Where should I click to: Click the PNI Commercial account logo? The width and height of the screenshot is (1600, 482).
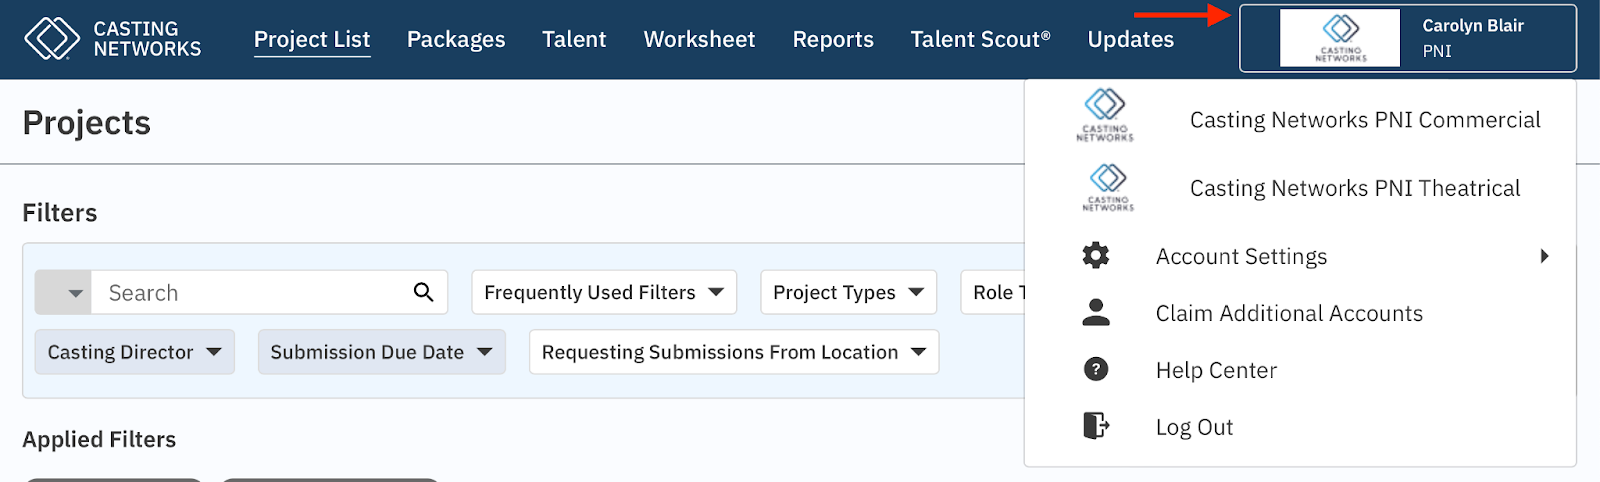(1105, 116)
